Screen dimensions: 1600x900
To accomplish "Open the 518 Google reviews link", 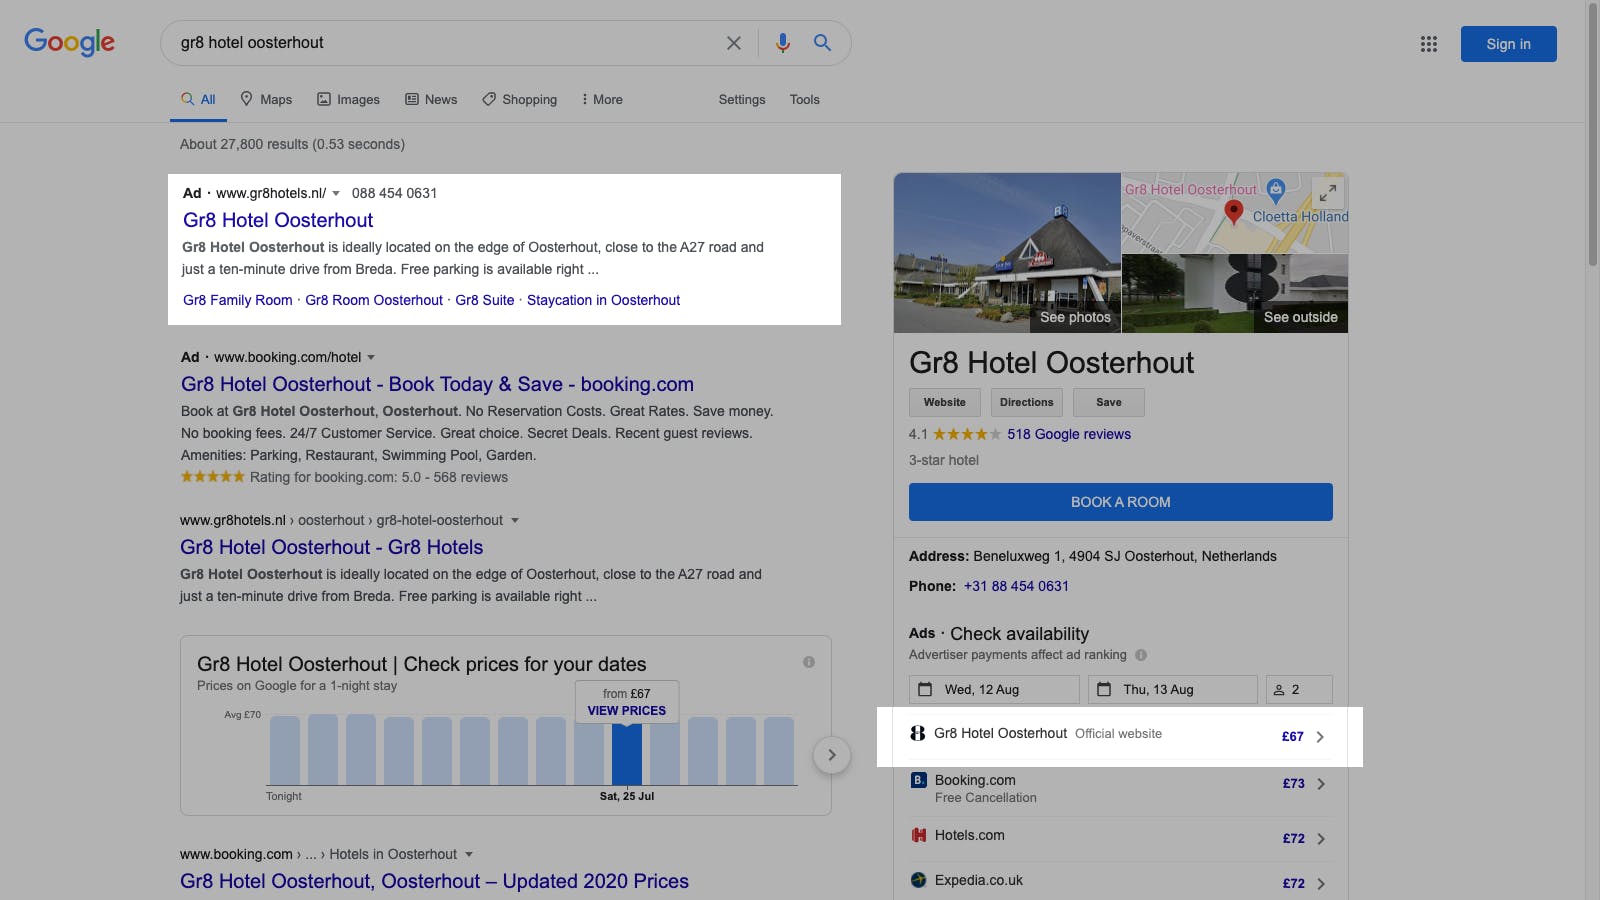I will coord(1069,434).
